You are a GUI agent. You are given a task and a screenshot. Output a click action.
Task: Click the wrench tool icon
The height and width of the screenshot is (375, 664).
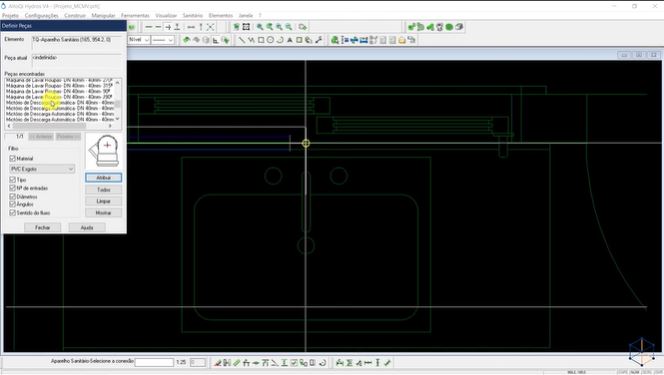(x=318, y=40)
